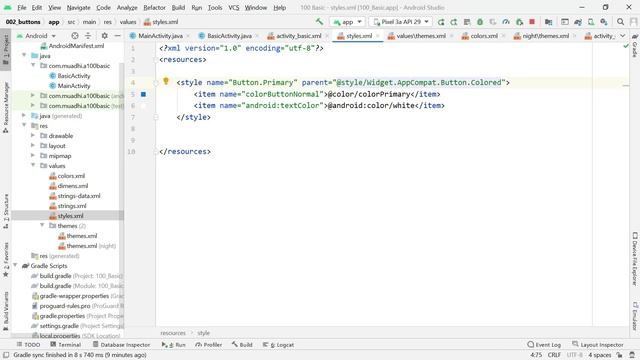Click the 'values' breadcrumb in navigation bar

(x=128, y=22)
